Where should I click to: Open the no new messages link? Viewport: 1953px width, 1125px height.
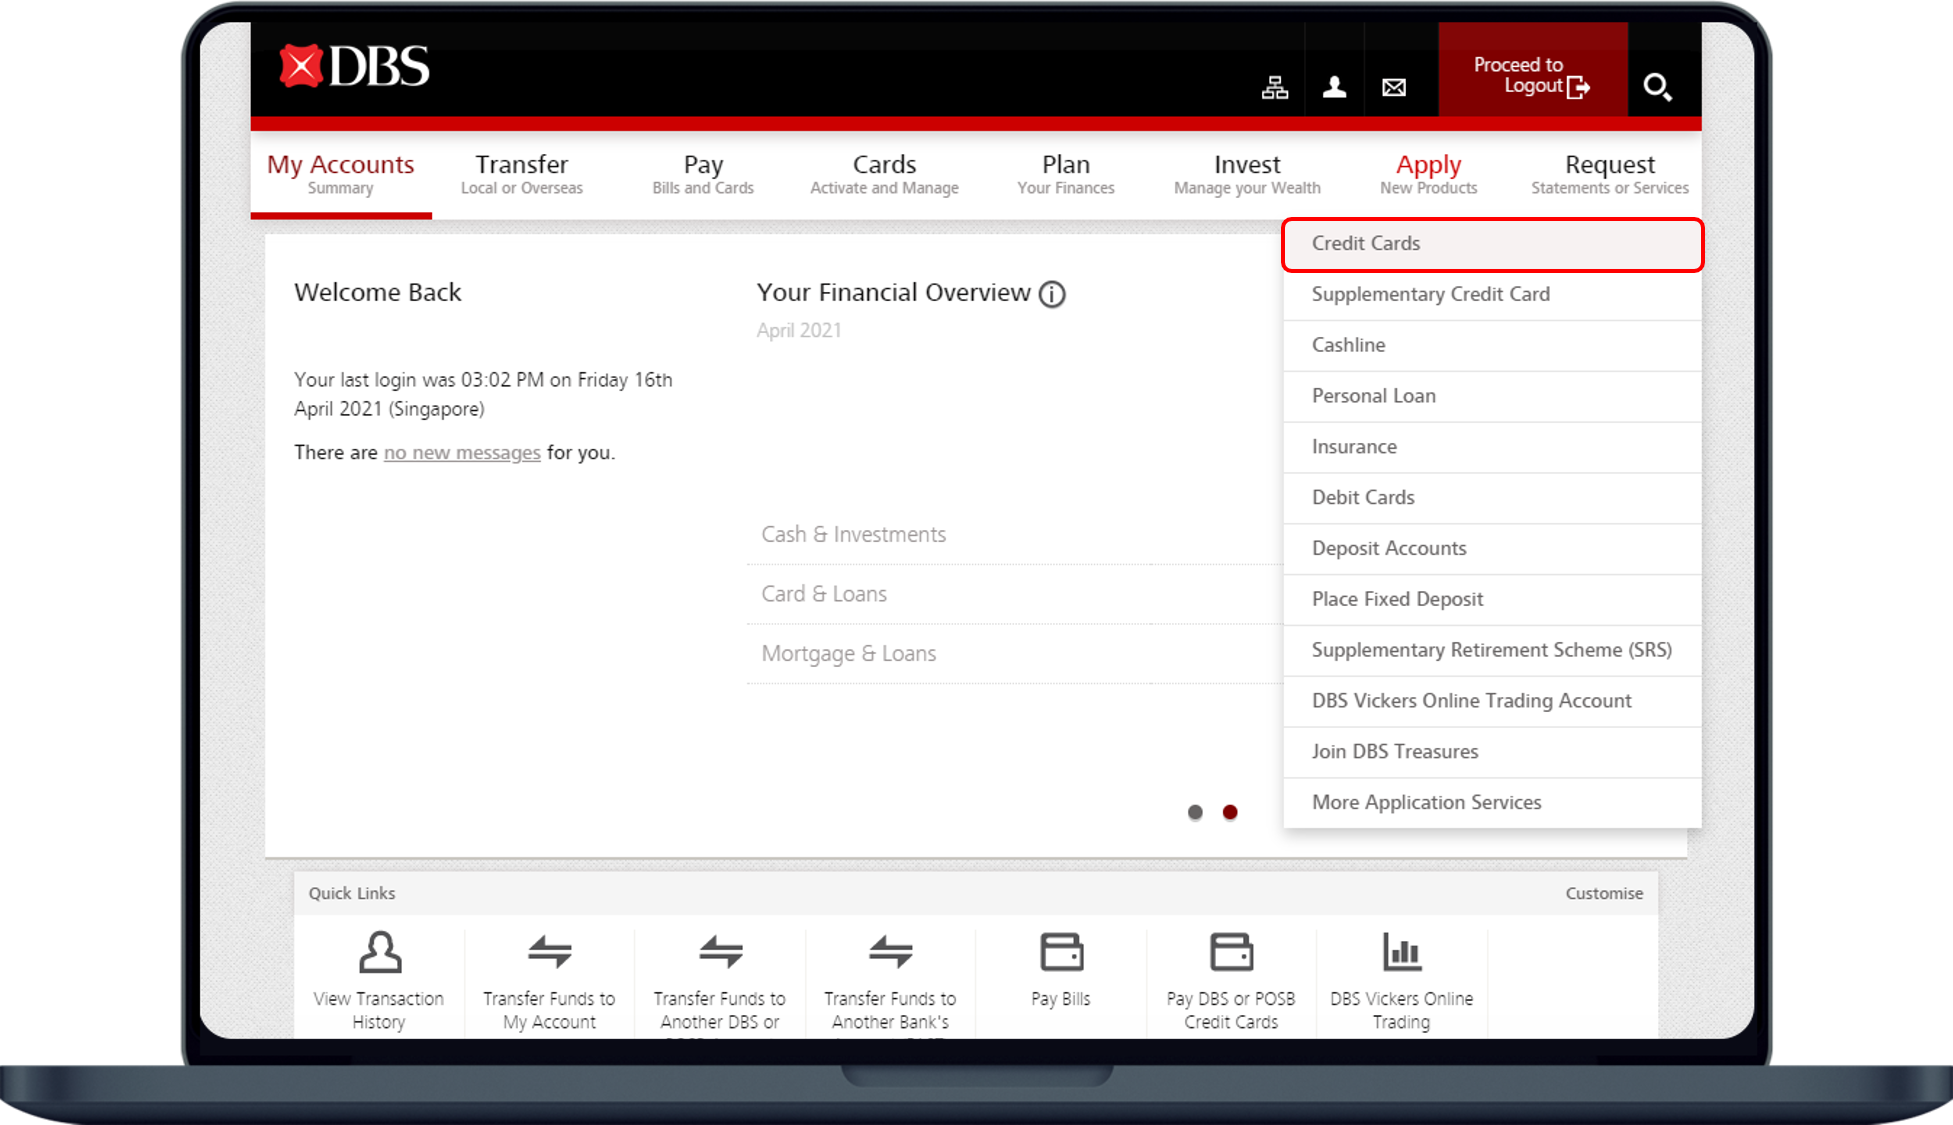[x=462, y=453]
